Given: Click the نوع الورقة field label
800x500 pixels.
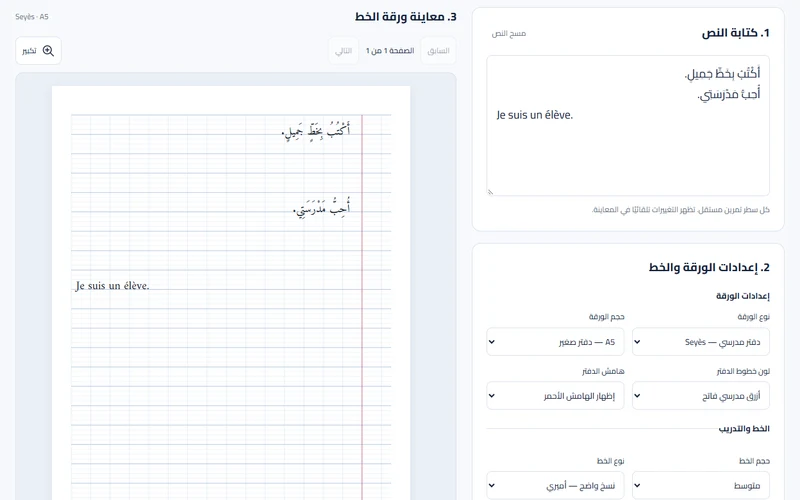Looking at the screenshot, I should tap(754, 317).
